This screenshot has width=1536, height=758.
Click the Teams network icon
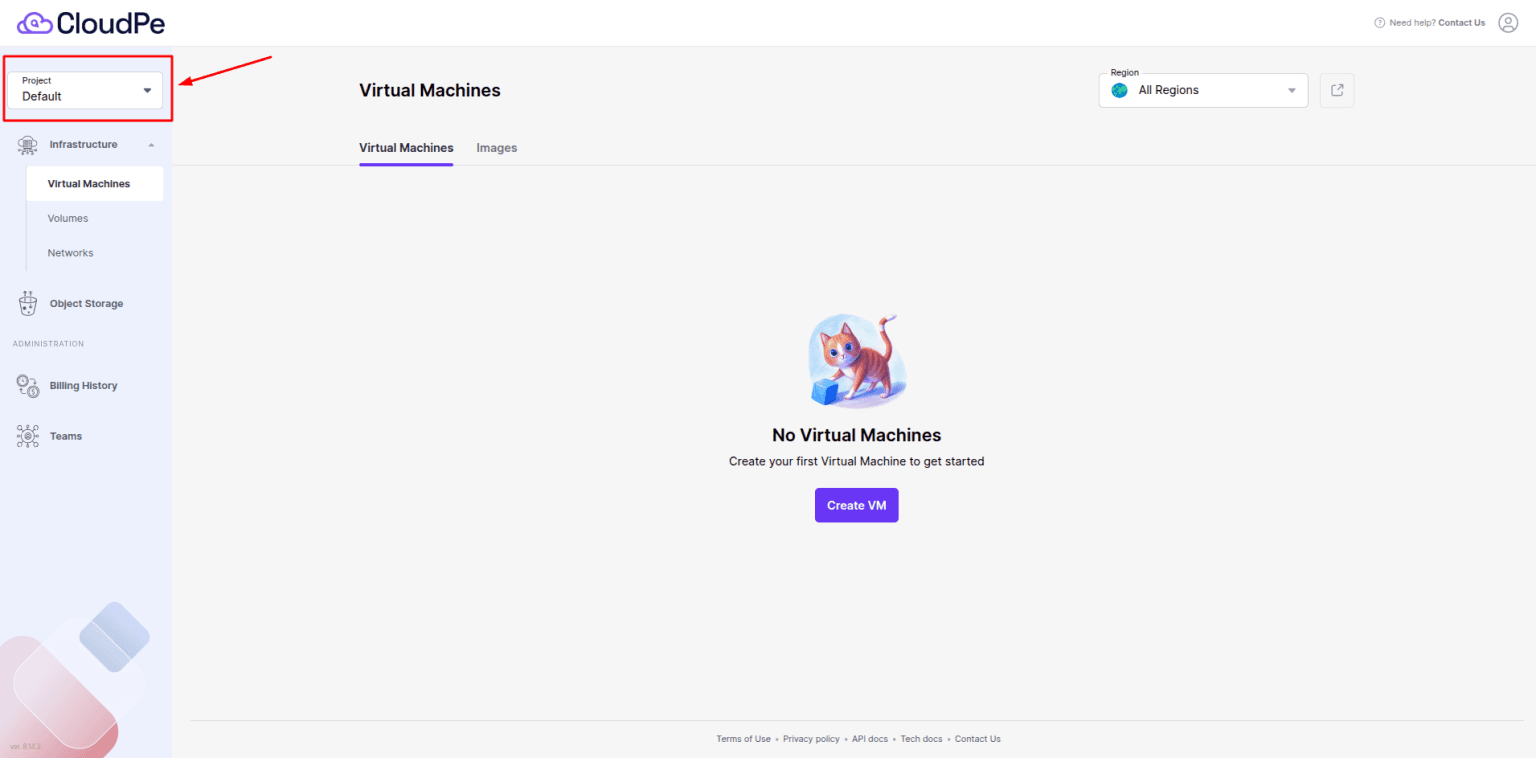28,436
